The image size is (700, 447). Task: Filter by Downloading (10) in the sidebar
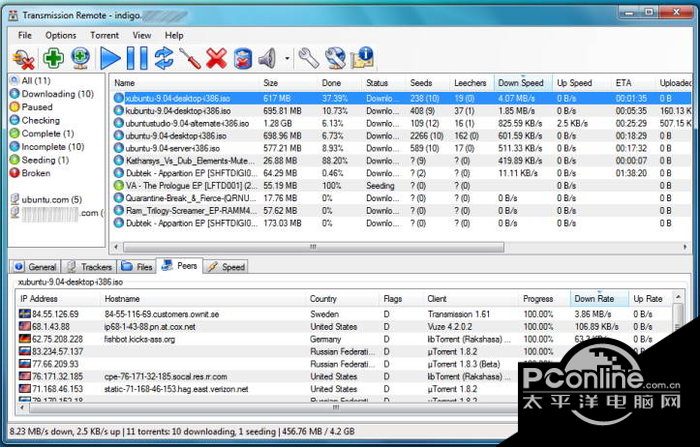pyautogui.click(x=57, y=94)
